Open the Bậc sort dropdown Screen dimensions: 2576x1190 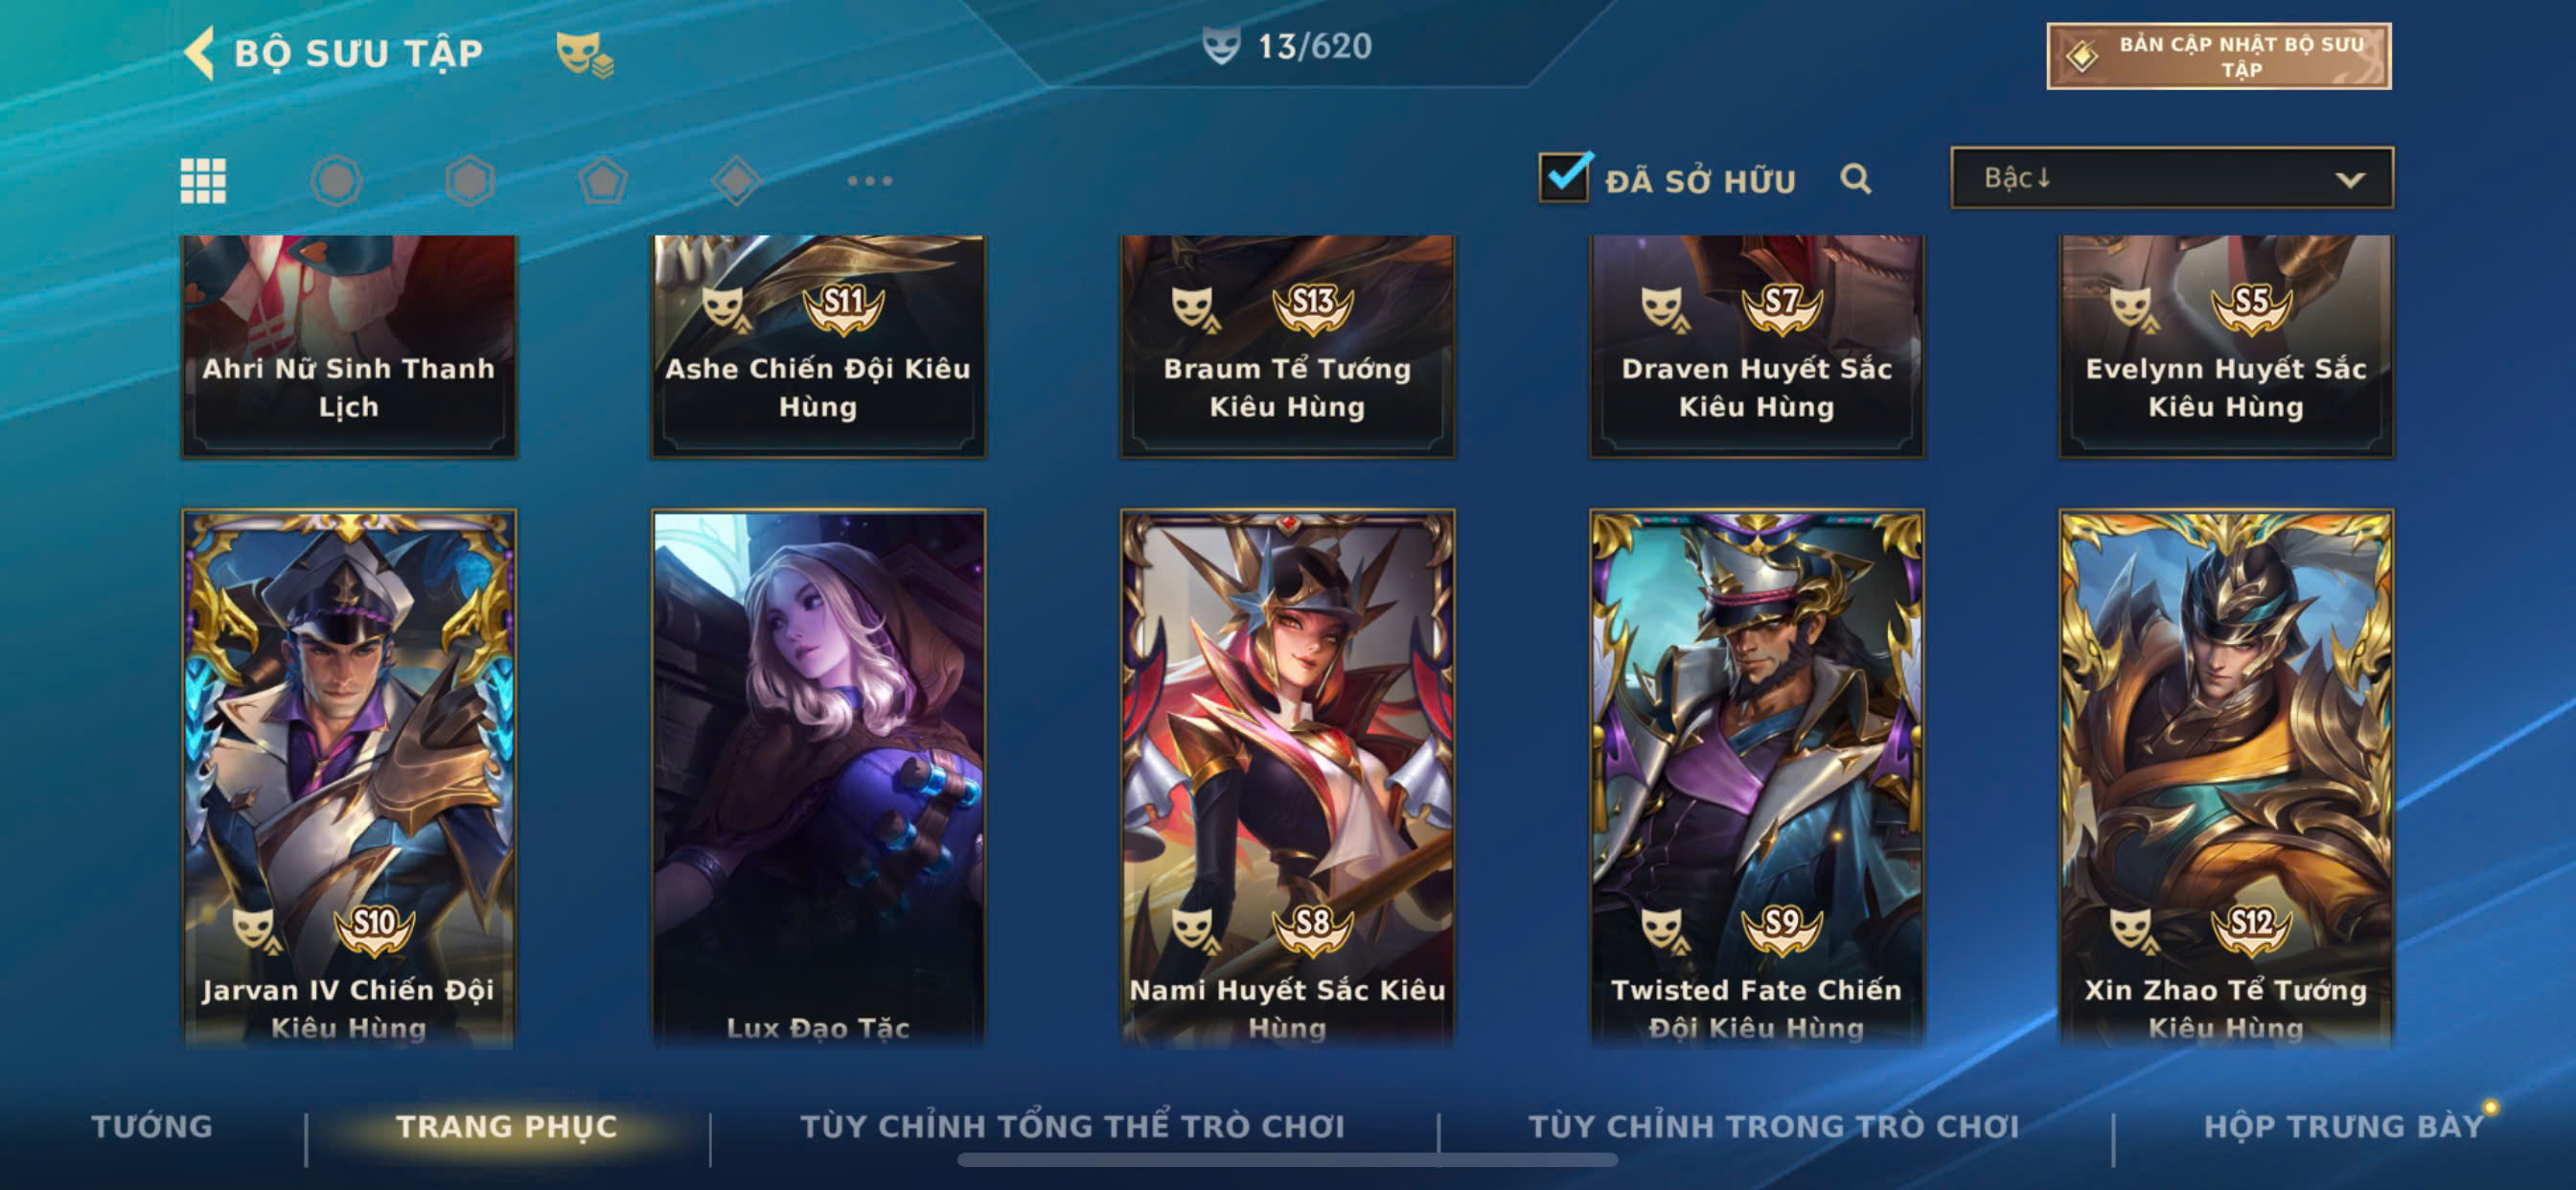(x=2172, y=178)
